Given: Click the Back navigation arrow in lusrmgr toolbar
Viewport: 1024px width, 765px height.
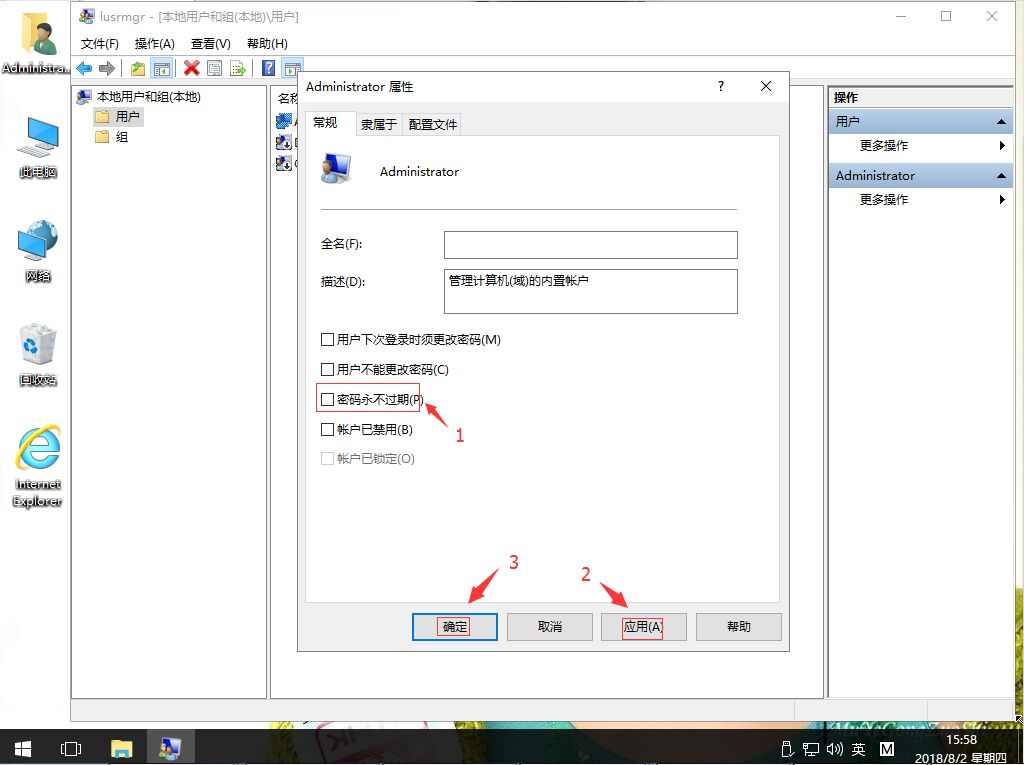Looking at the screenshot, I should [x=84, y=68].
